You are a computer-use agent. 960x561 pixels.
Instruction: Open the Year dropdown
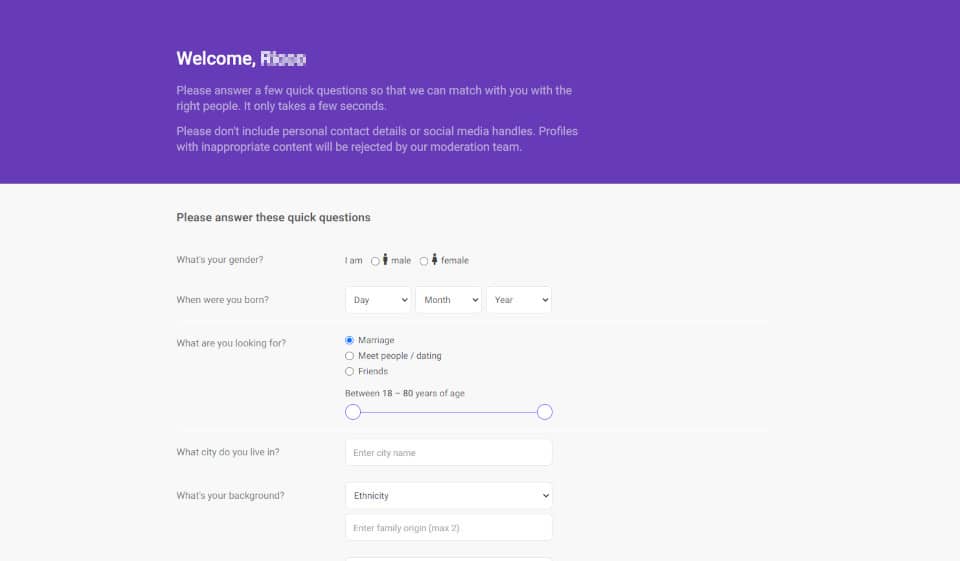point(519,300)
